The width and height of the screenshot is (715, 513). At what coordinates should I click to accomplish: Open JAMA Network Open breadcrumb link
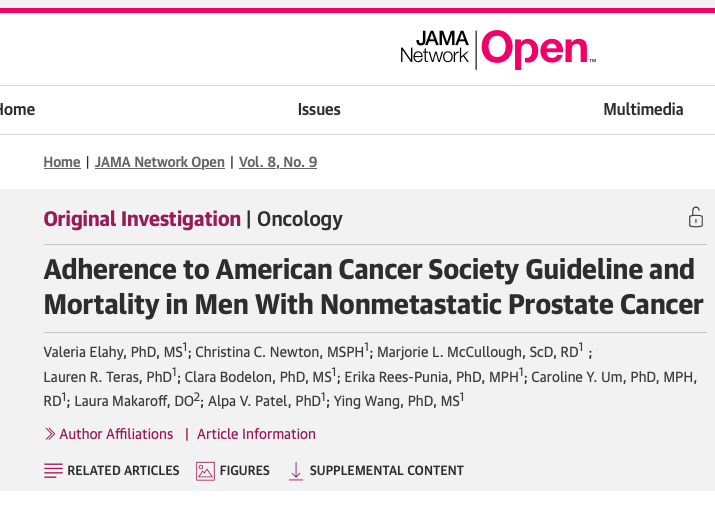point(160,162)
